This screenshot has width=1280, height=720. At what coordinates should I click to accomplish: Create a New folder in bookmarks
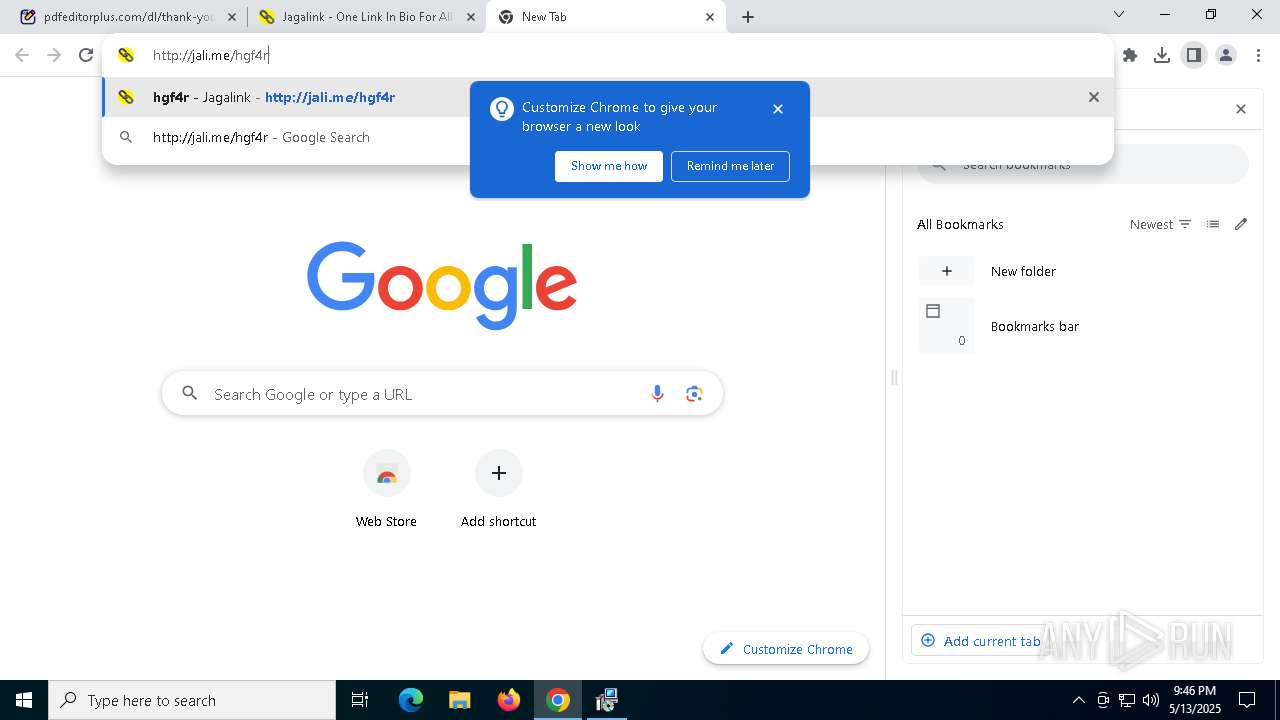[x=1083, y=271]
